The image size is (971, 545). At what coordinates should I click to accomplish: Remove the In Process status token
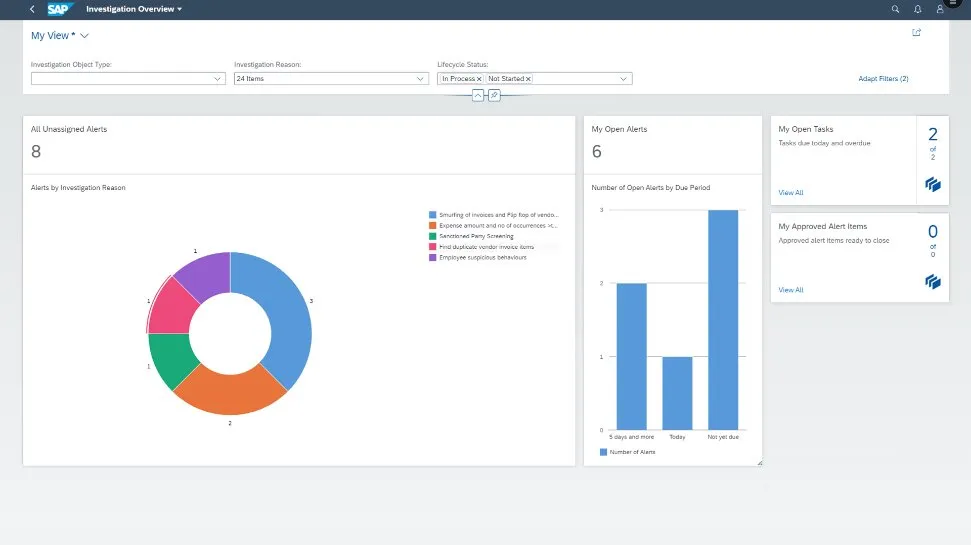point(479,78)
